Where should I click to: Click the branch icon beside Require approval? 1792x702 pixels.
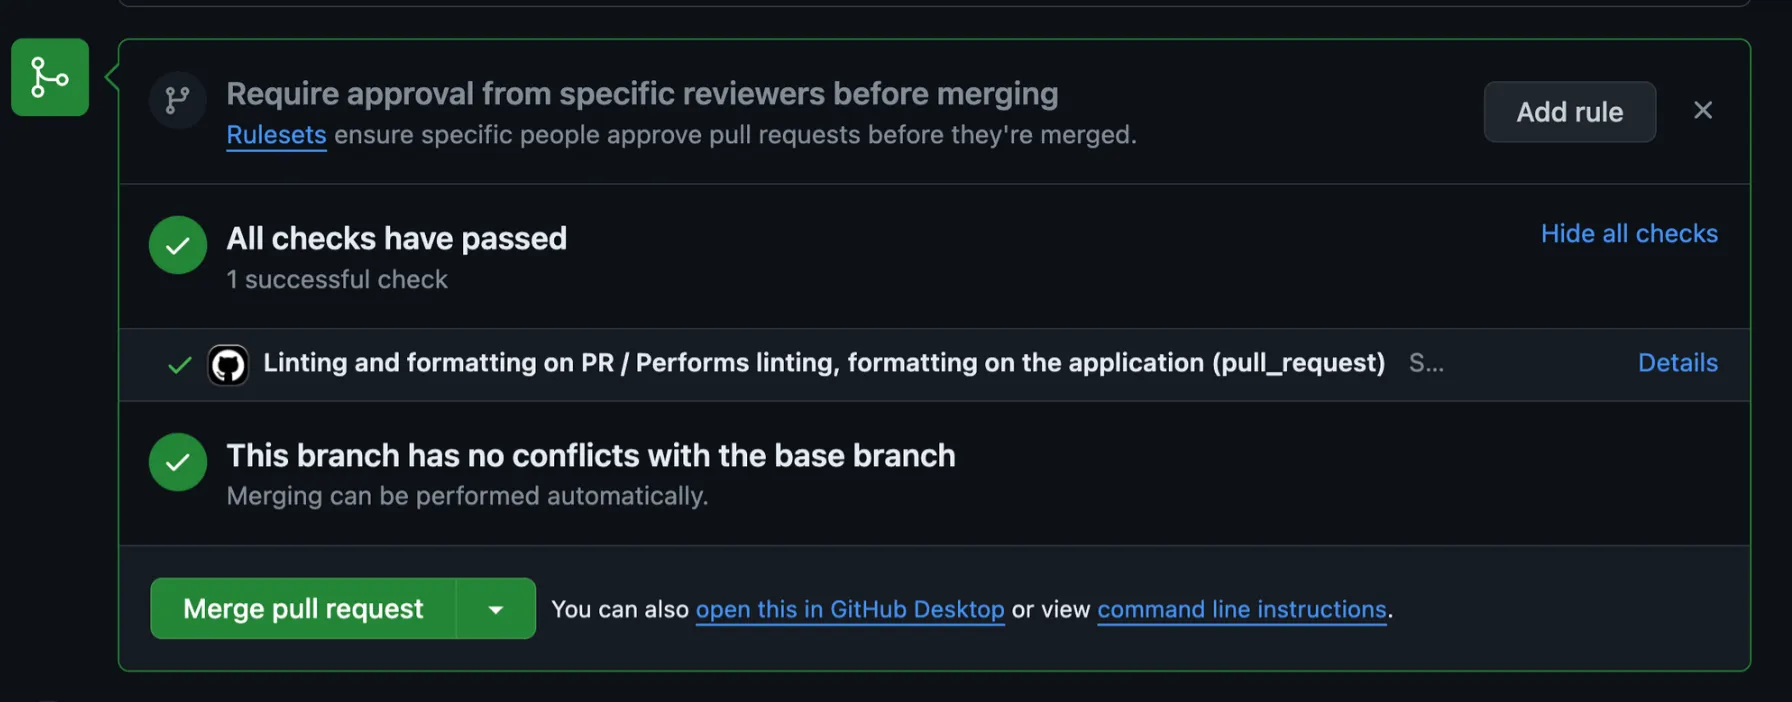178,99
